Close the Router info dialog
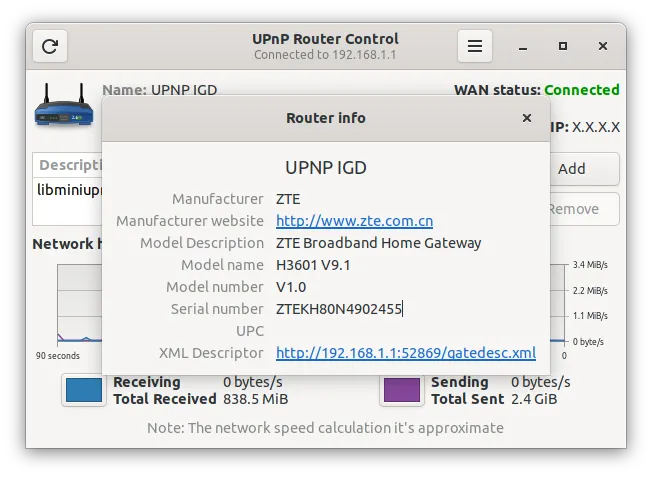This screenshot has width=652, height=477. (527, 118)
